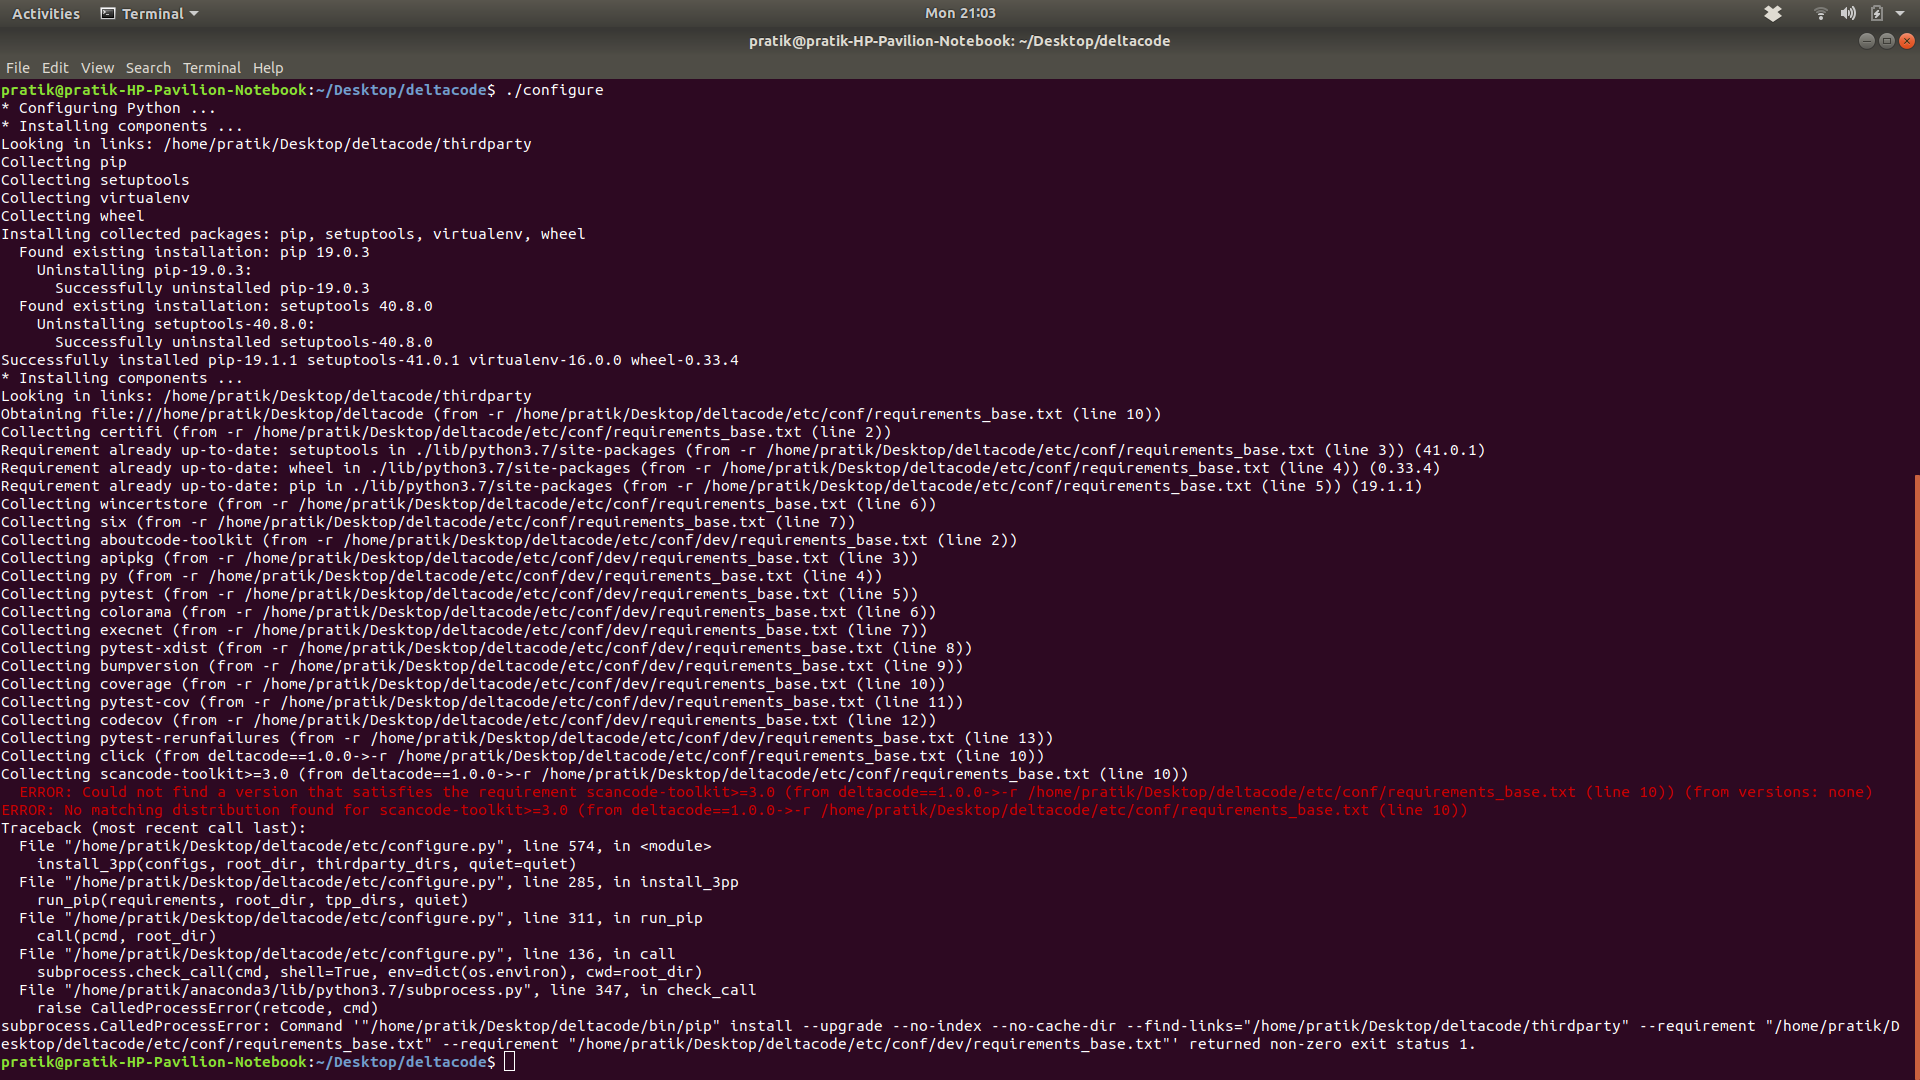The image size is (1920, 1080).
Task: Click 'Installing collected packages' line
Action: 293,234
